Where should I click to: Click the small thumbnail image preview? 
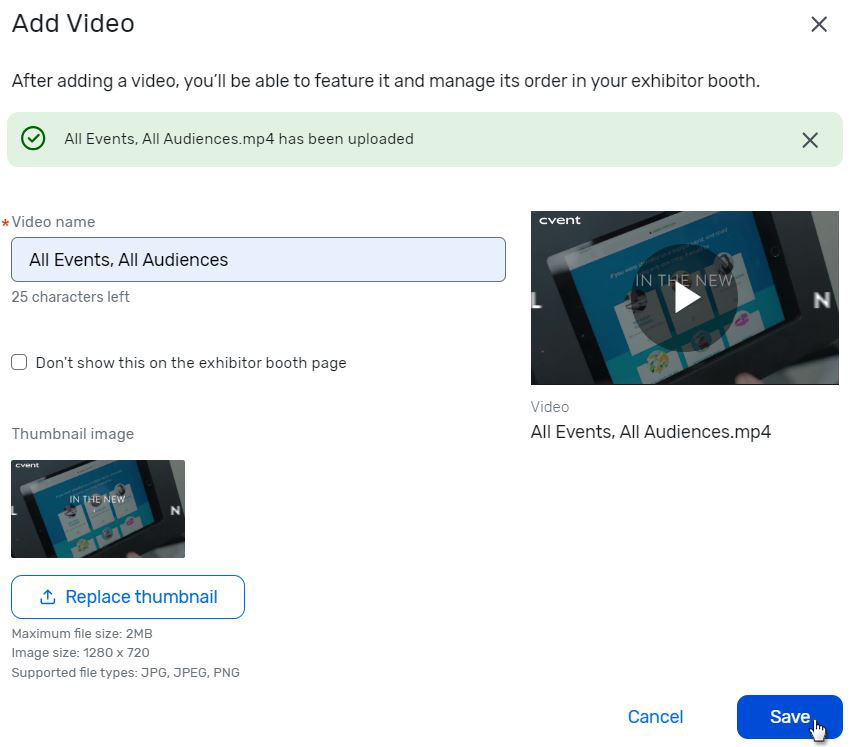click(97, 508)
